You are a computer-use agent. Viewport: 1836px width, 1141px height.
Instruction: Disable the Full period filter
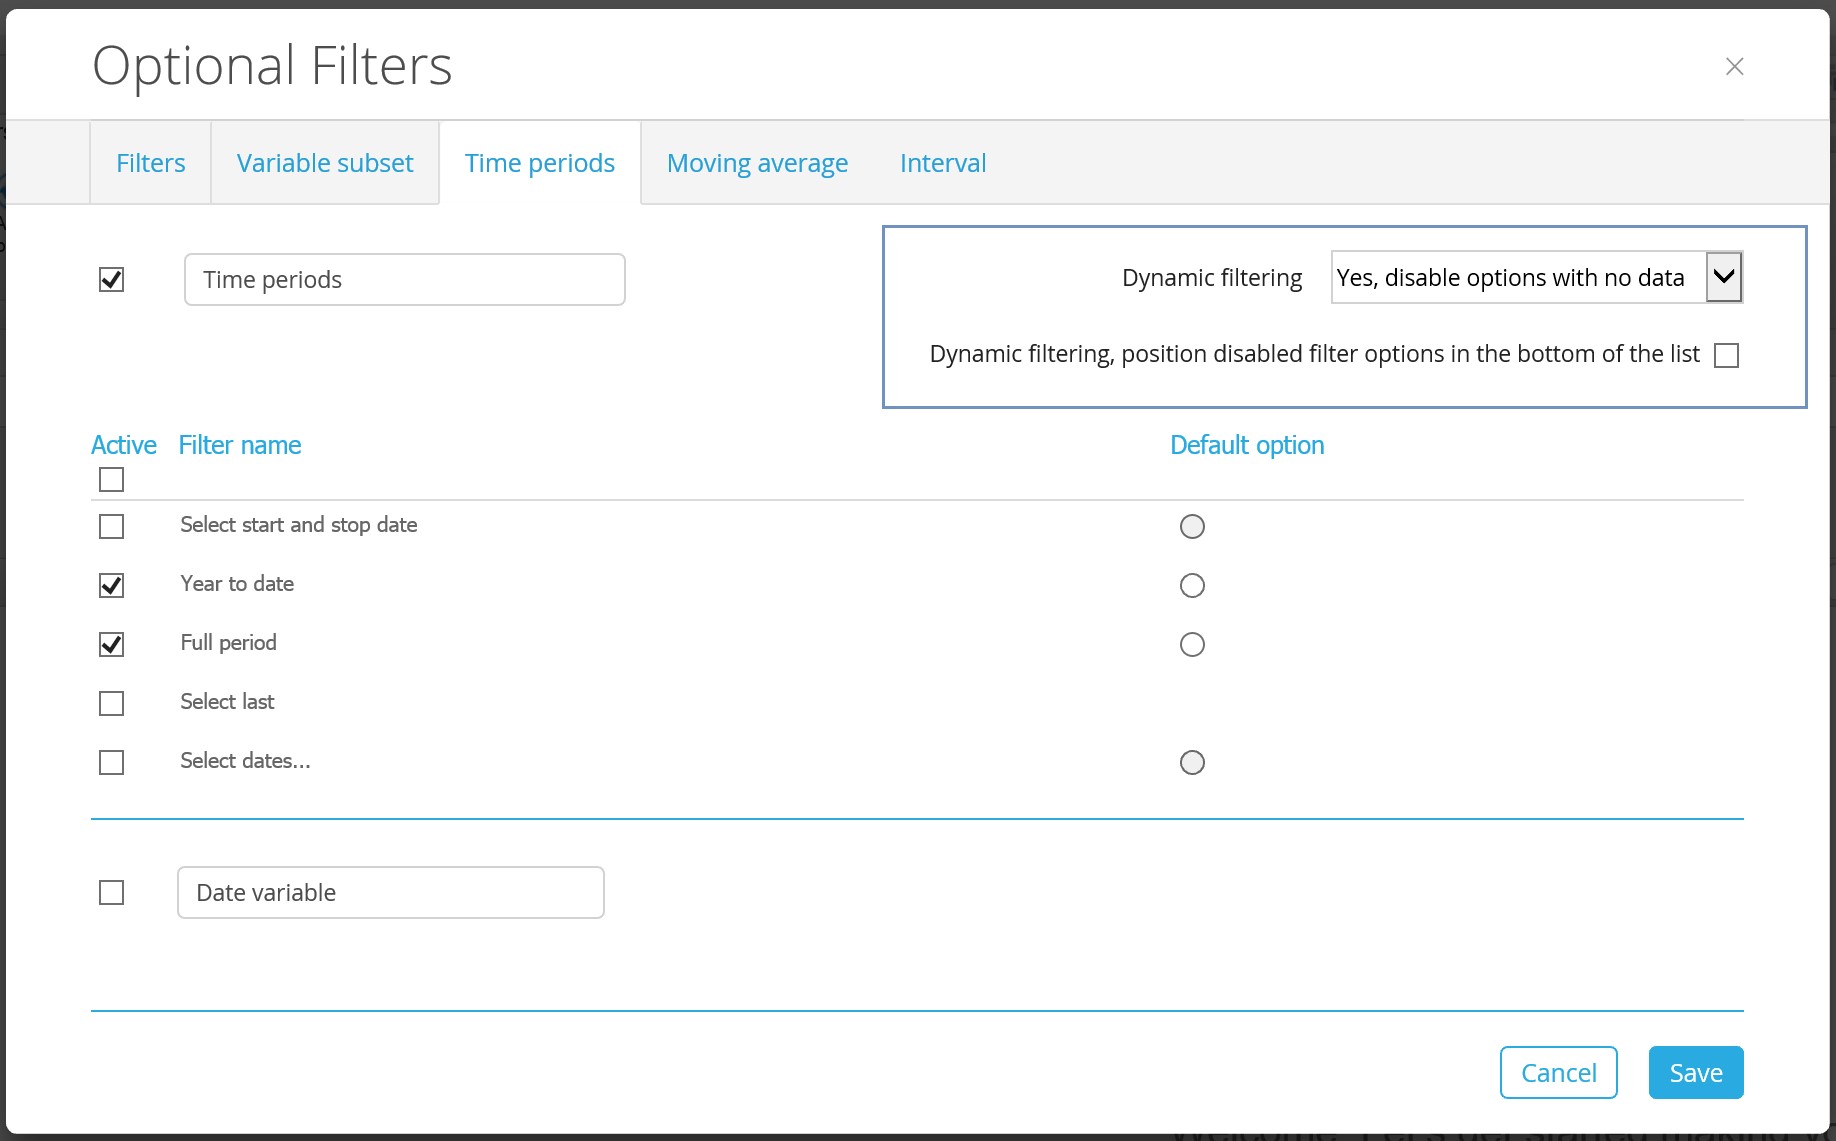(112, 644)
